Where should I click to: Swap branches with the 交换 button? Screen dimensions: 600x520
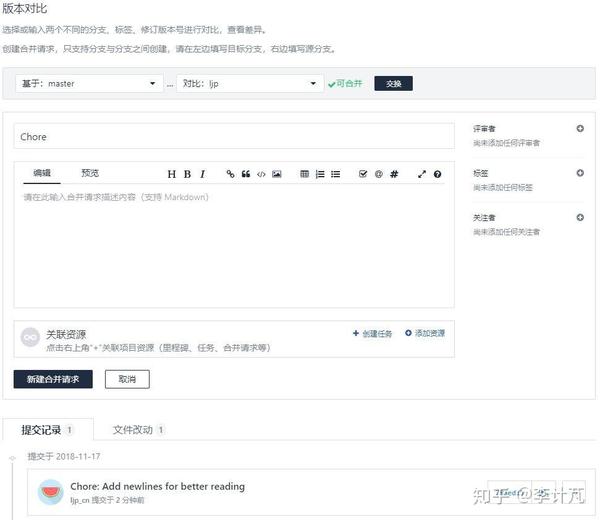(x=393, y=83)
